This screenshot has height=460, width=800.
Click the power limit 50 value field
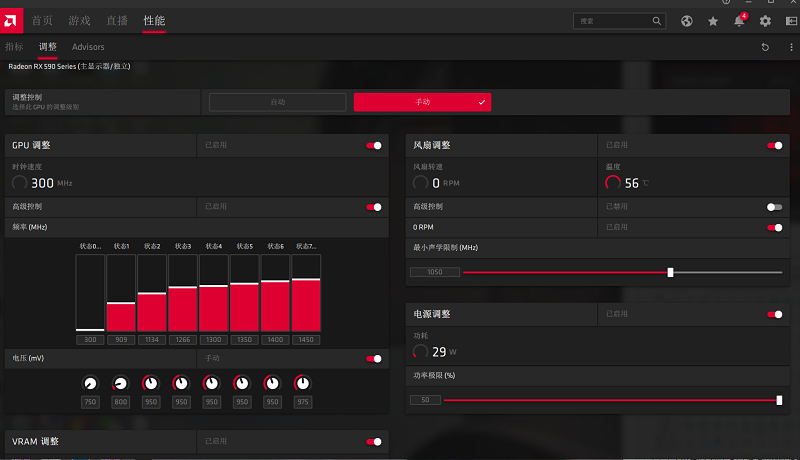pyautogui.click(x=425, y=400)
